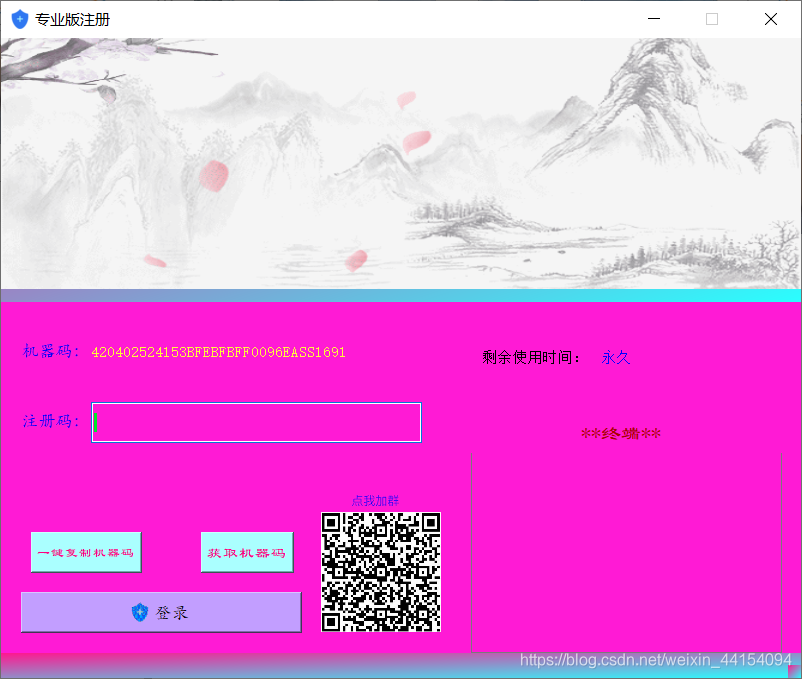Click the 点我加群 link
This screenshot has height=679, width=802.
point(375,501)
